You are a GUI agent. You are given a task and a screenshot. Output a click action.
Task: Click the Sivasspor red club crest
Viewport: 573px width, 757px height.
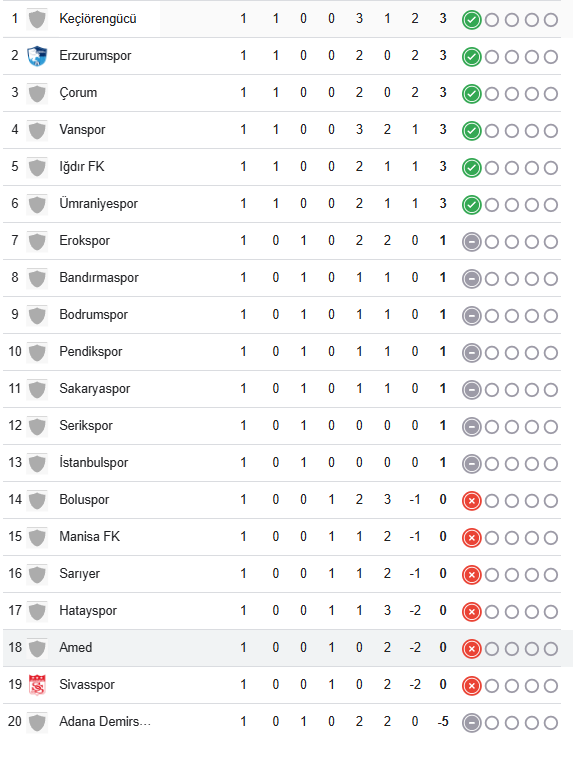[37, 685]
